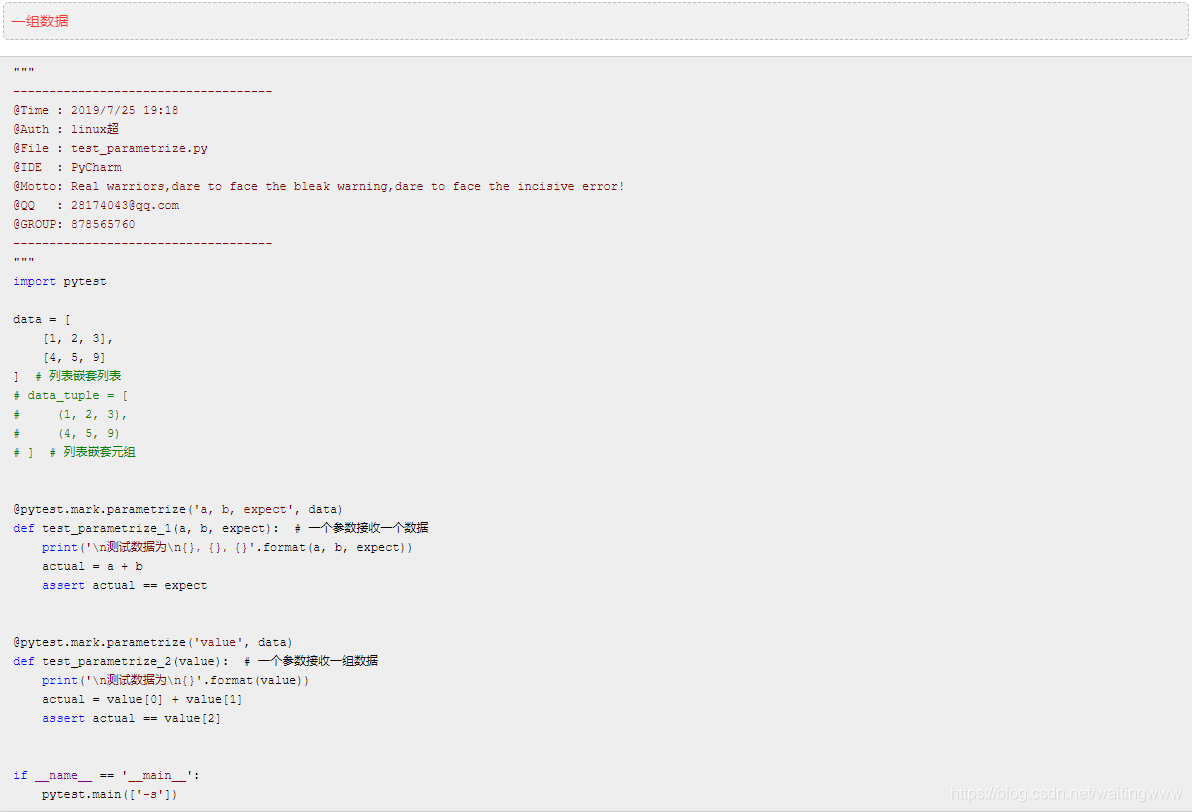Click the red heading '一组数据'

point(40,21)
